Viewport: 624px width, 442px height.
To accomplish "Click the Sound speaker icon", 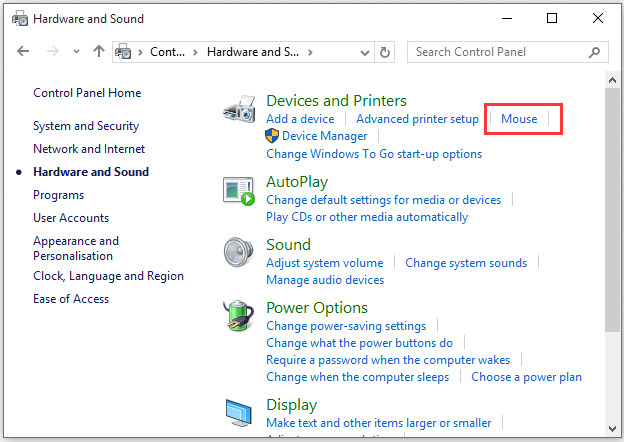I will (x=238, y=252).
